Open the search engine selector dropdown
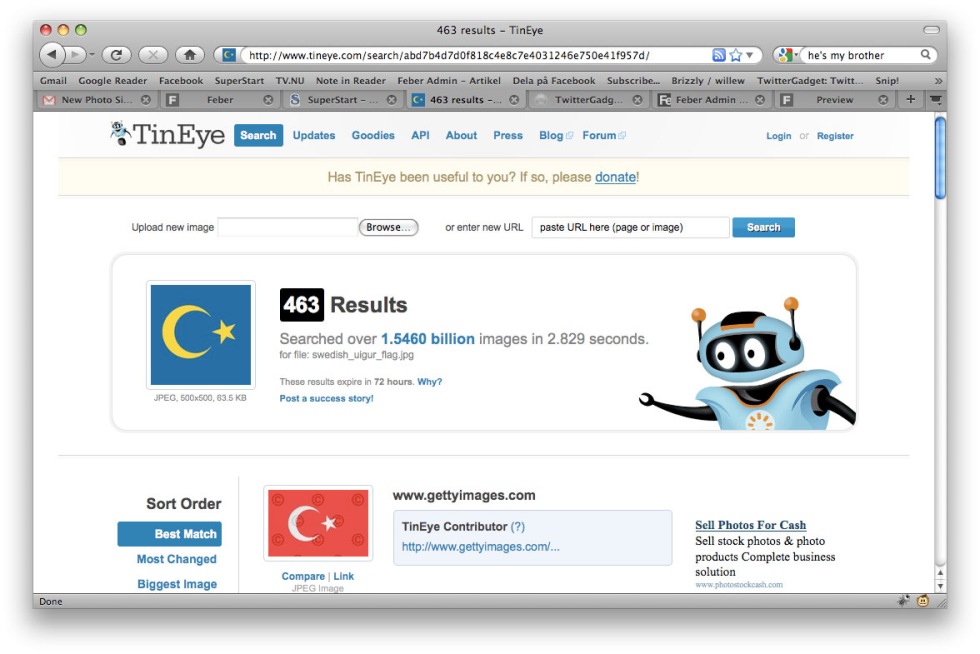The width and height of the screenshot is (980, 654). pyautogui.click(x=786, y=55)
